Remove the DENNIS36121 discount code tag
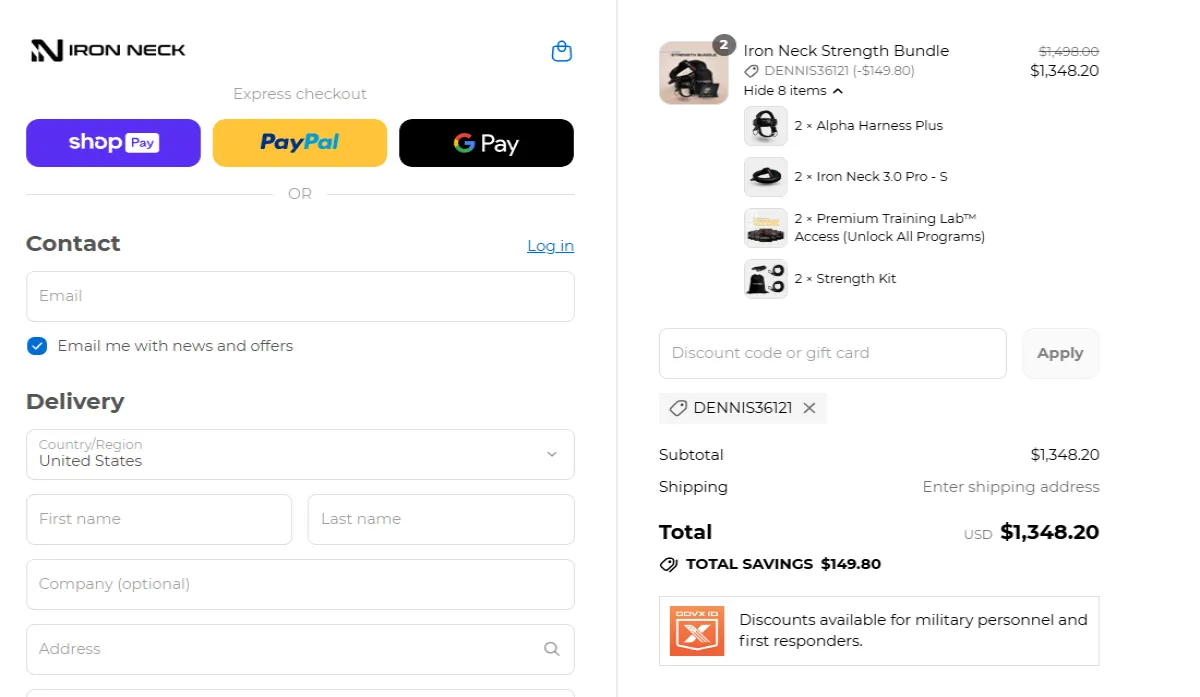 (809, 408)
